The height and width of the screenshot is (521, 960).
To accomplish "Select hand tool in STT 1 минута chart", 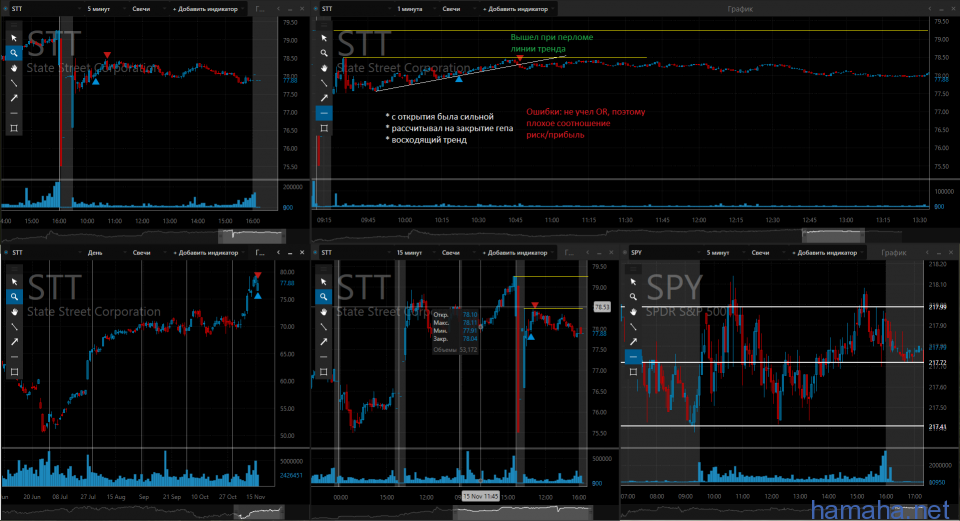I will click(x=324, y=68).
